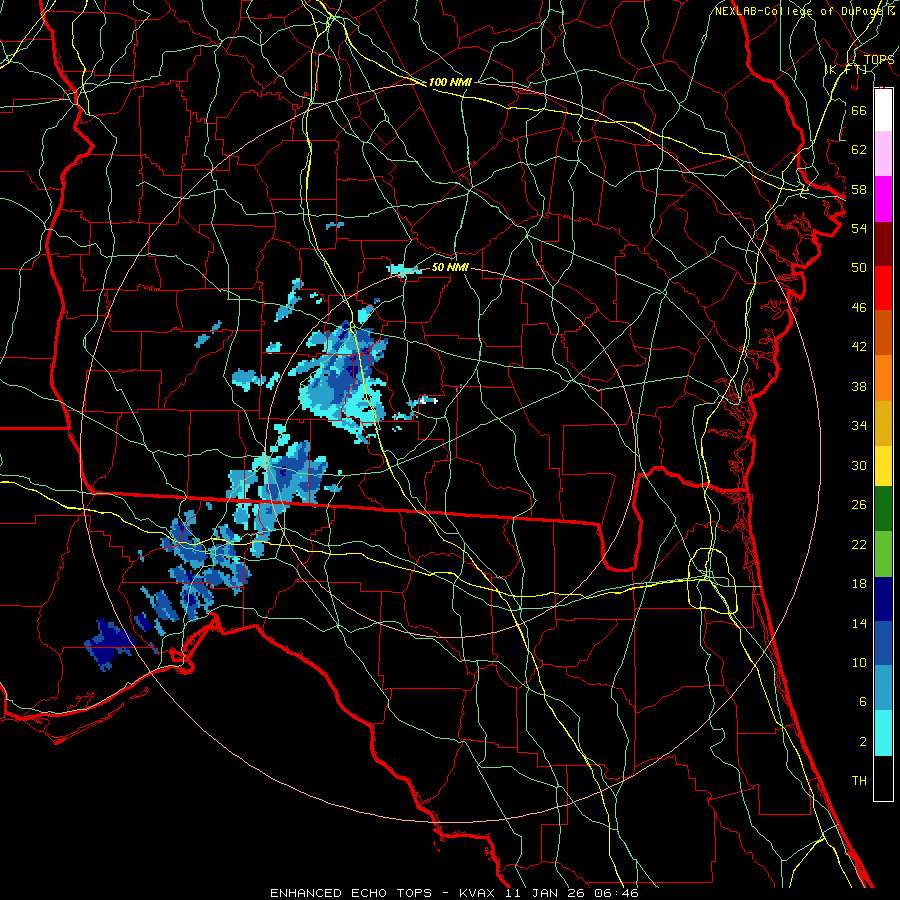Click the '2' legend value label
The height and width of the screenshot is (900, 900).
[x=863, y=742]
